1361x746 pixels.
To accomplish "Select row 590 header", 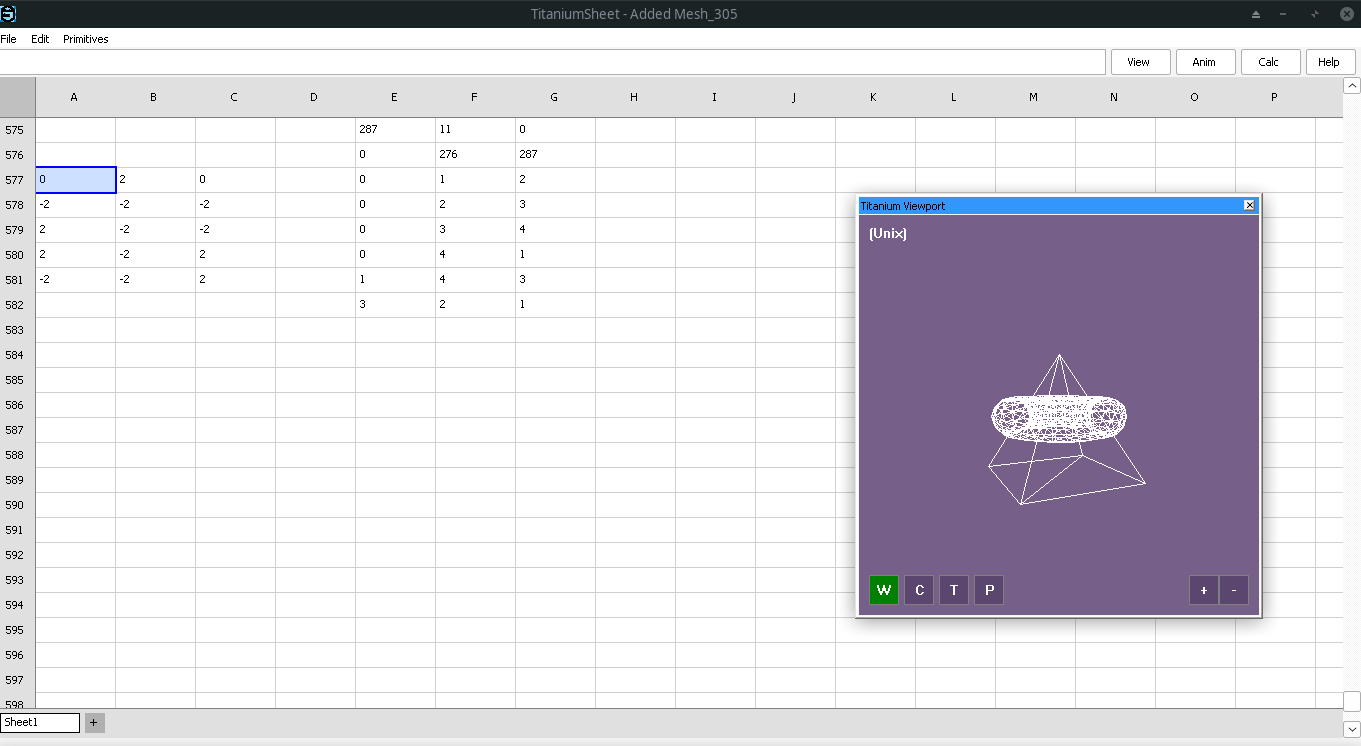I will (x=17, y=505).
